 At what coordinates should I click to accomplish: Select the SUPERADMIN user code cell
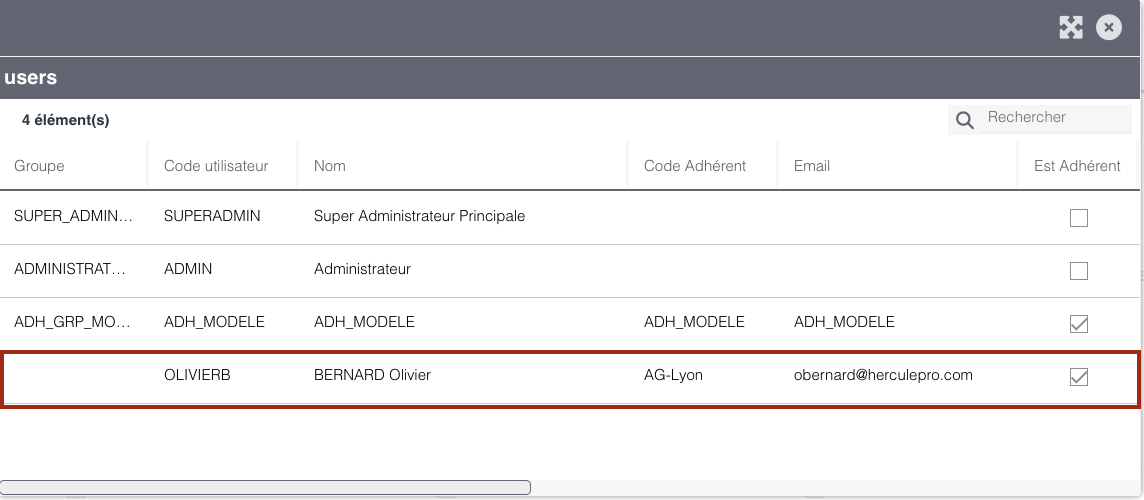pyautogui.click(x=212, y=216)
